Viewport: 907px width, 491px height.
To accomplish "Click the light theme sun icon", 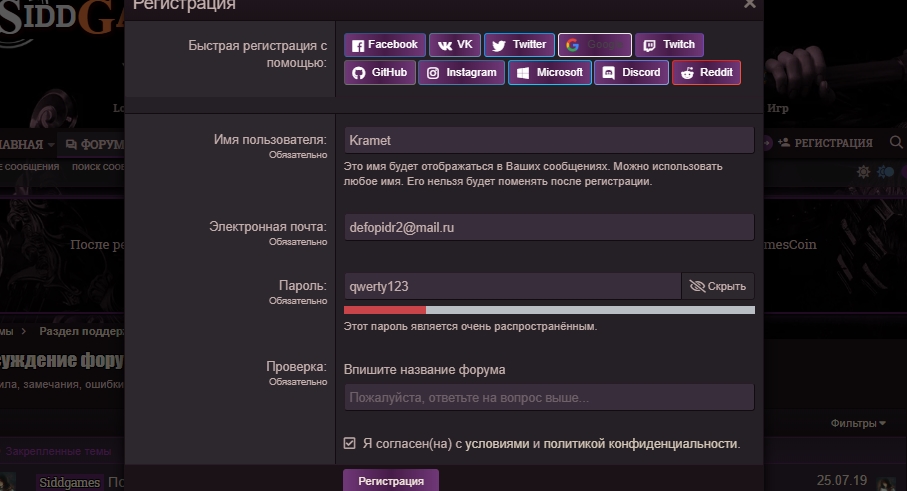I will pos(863,172).
